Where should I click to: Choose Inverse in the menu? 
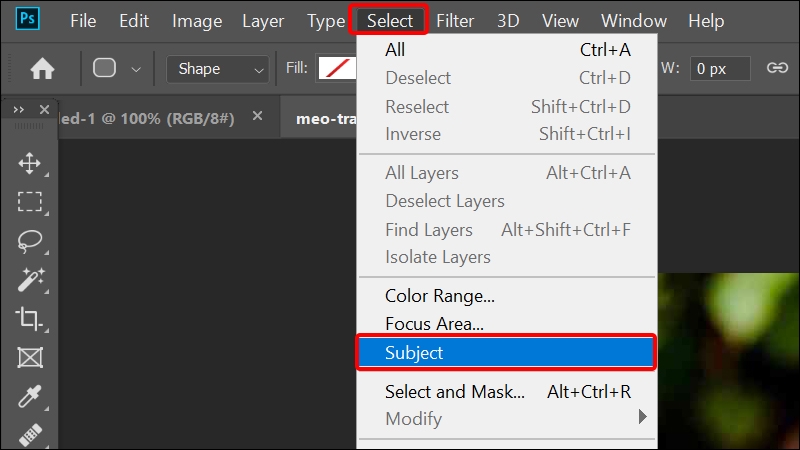(507, 134)
